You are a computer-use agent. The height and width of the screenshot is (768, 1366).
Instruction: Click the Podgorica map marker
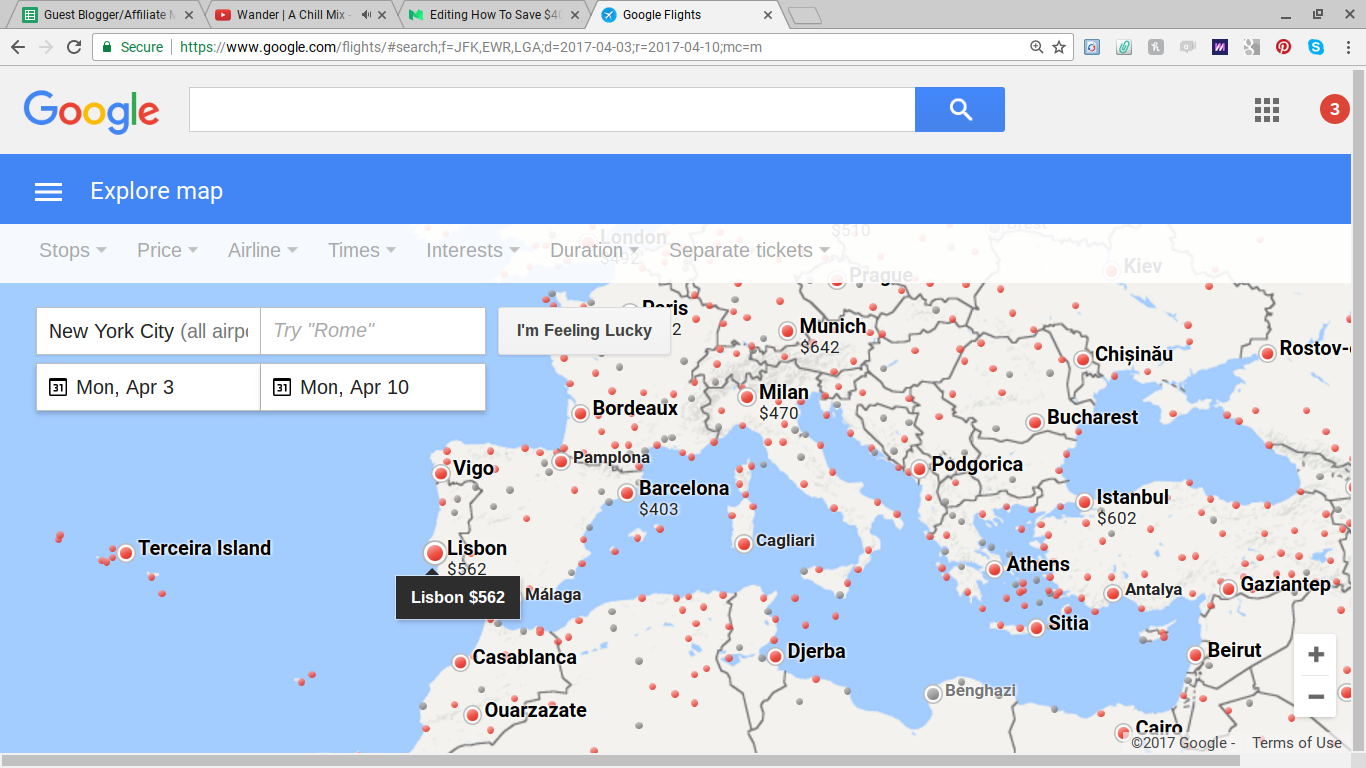coord(919,469)
